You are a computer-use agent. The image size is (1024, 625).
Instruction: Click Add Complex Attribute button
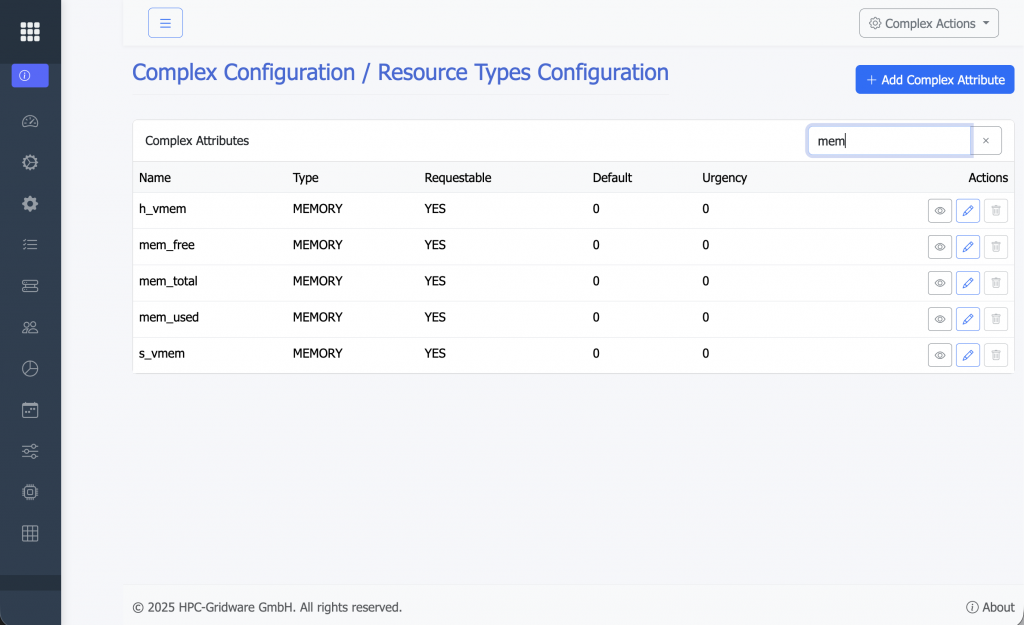pyautogui.click(x=934, y=79)
